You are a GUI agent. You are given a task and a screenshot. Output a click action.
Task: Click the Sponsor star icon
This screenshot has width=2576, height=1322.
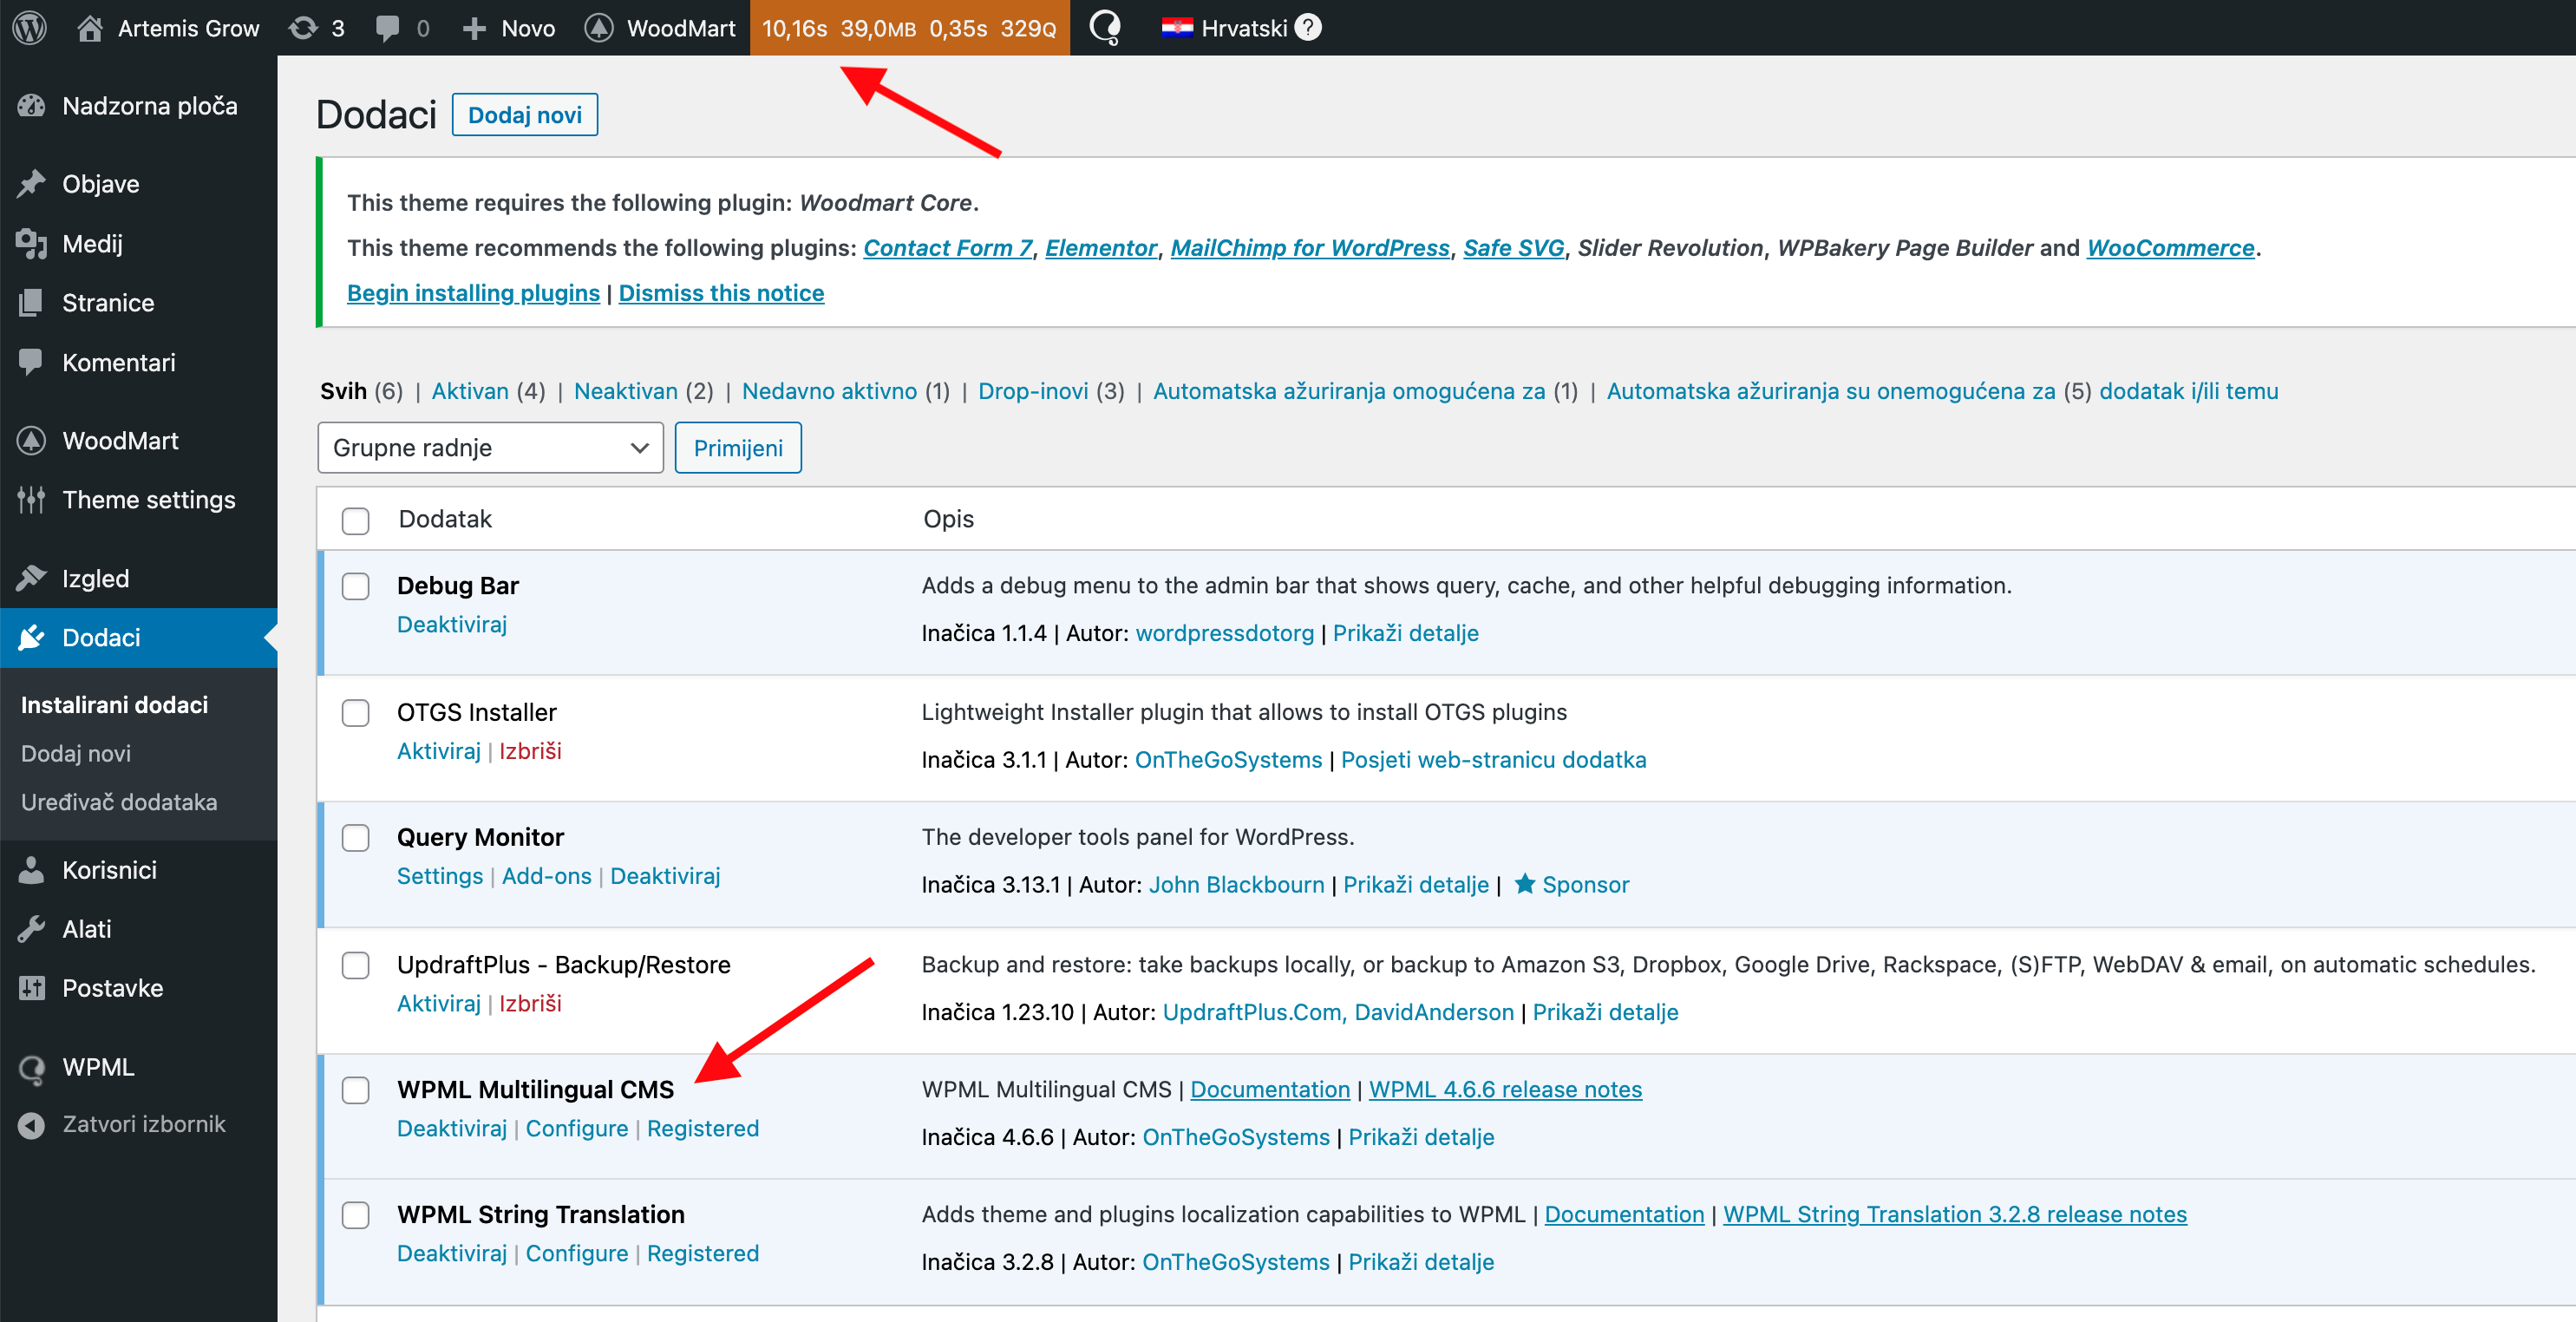pos(1524,883)
